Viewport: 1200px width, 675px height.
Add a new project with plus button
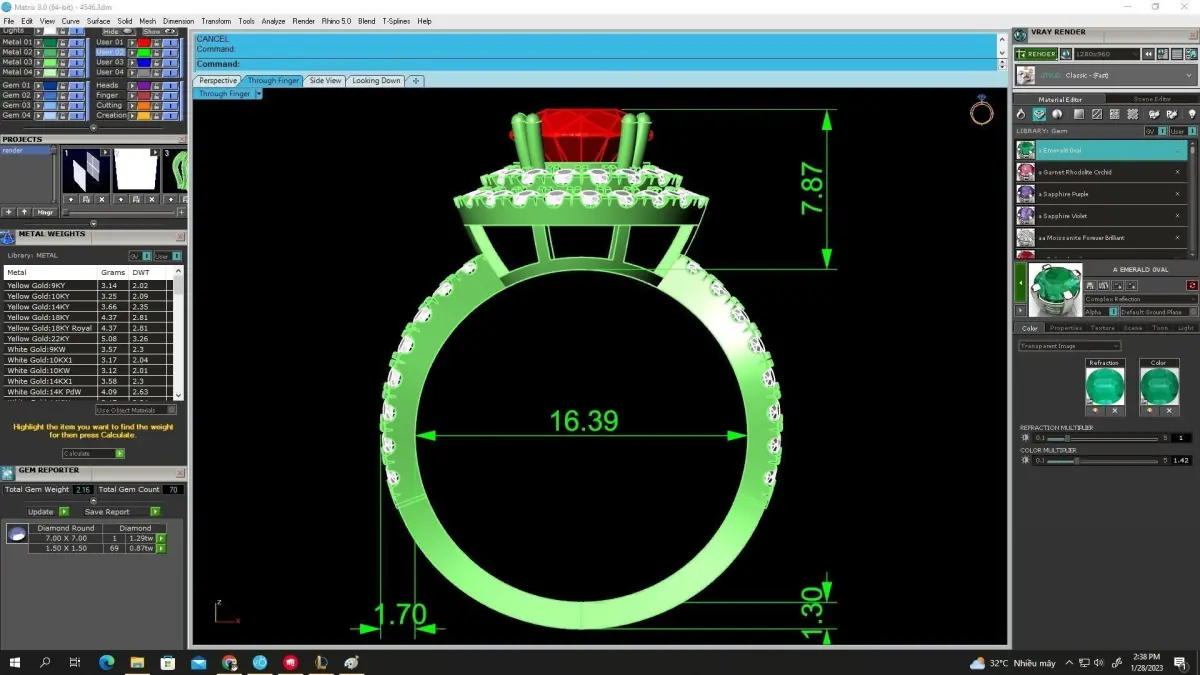click(8, 212)
